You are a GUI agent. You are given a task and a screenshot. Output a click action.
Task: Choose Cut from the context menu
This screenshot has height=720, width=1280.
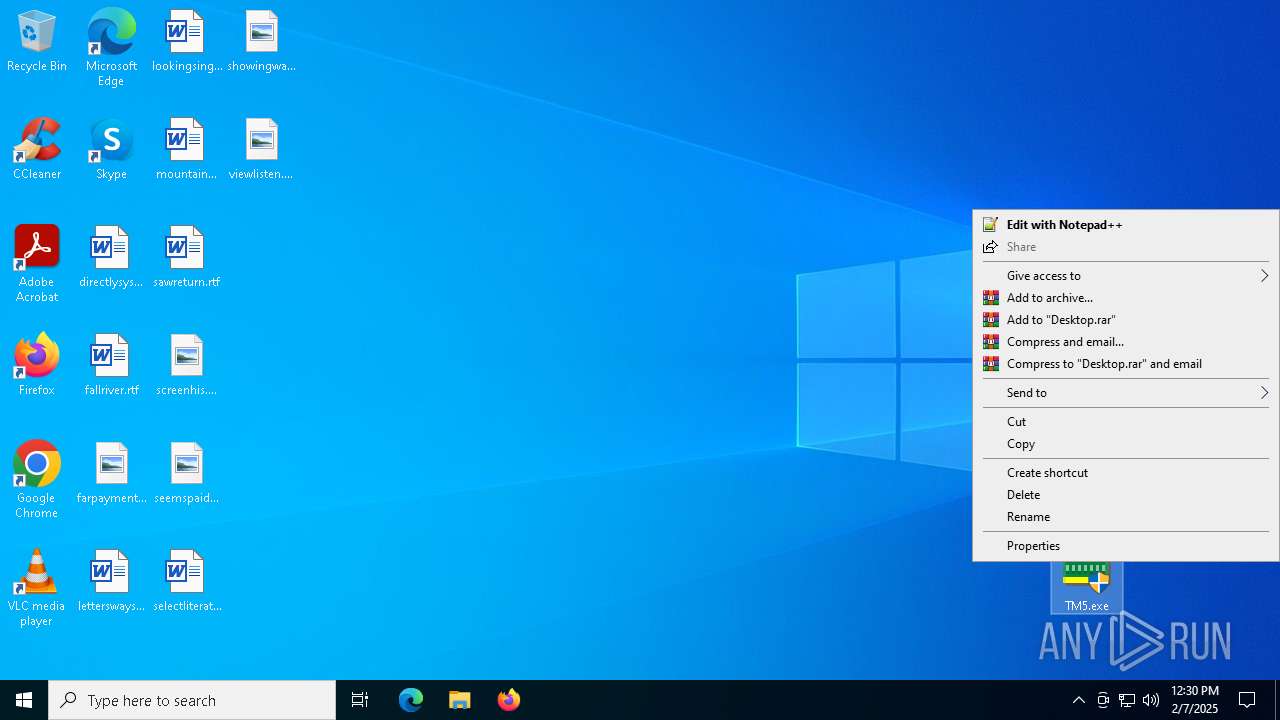(1126, 422)
